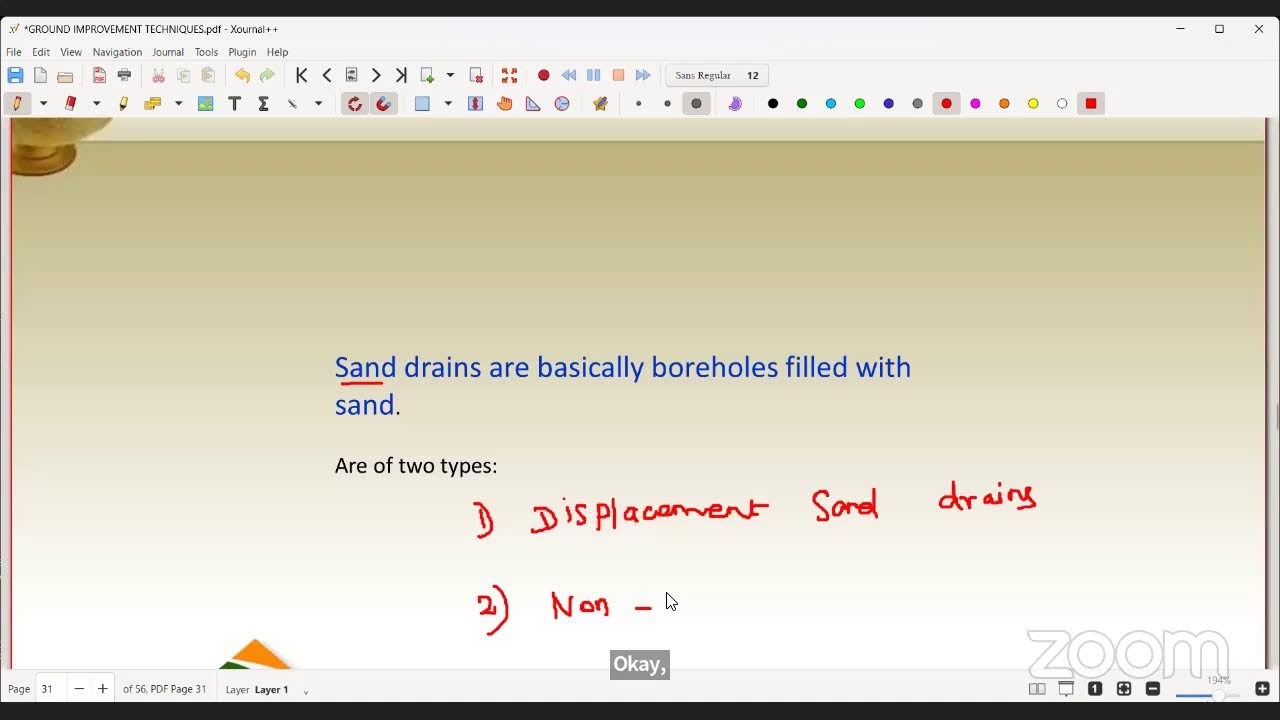This screenshot has width=1280, height=720.
Task: Click the Print icon
Action: click(x=124, y=75)
